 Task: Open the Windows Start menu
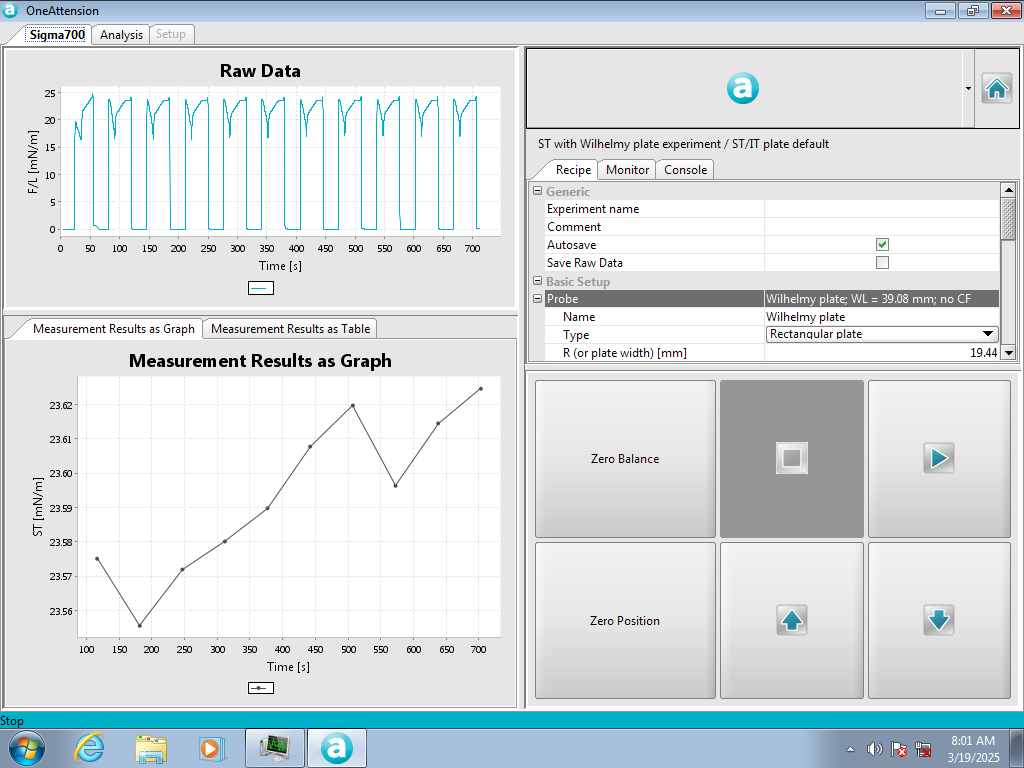click(x=27, y=748)
